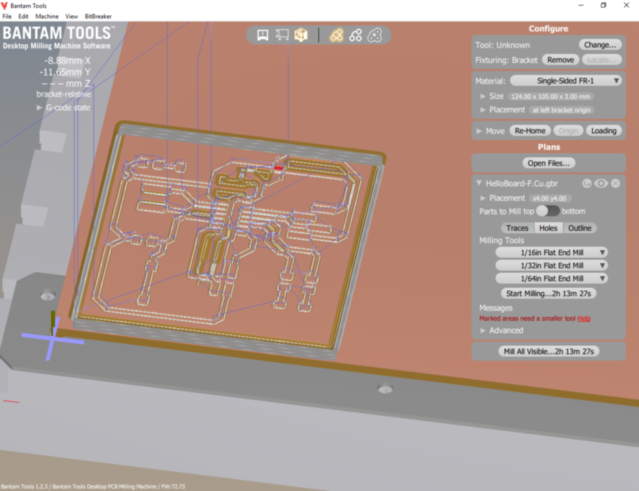Image resolution: width=639 pixels, height=491 pixels.
Task: Click the -8.88mm X coordinate readout
Action: click(68, 61)
